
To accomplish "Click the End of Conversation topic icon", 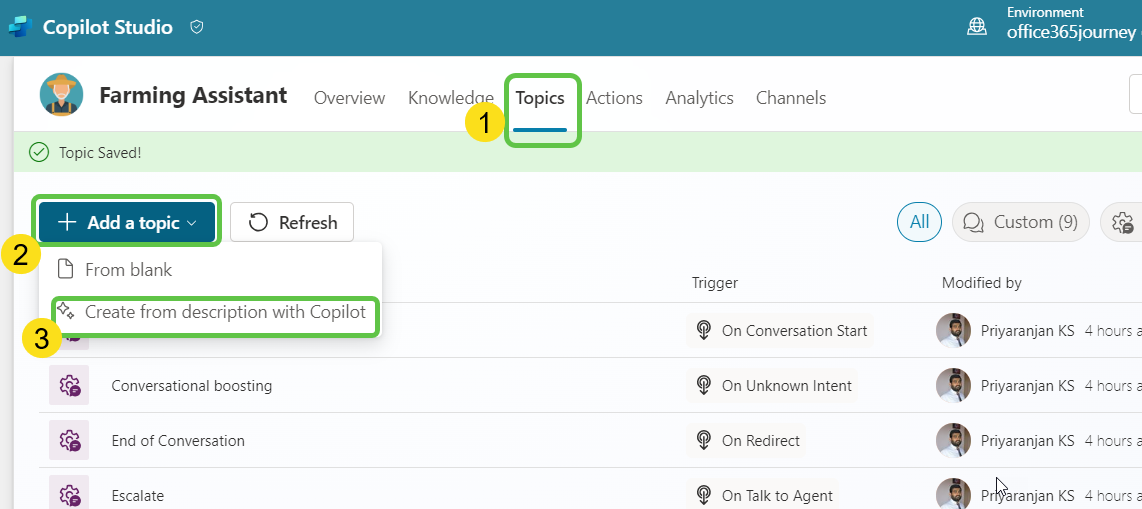I will tap(69, 440).
